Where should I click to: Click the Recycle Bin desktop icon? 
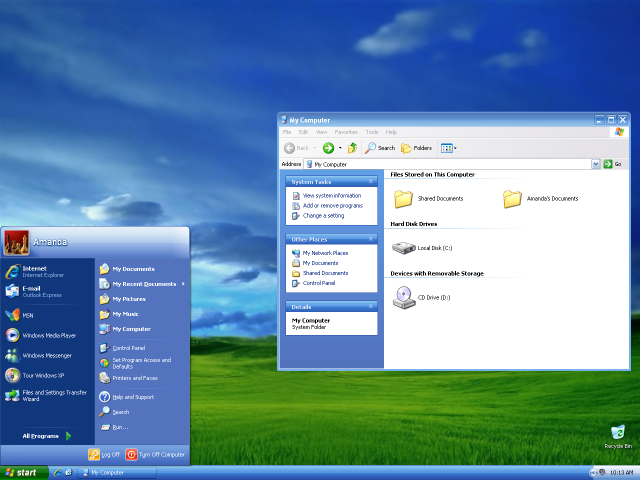(x=618, y=436)
